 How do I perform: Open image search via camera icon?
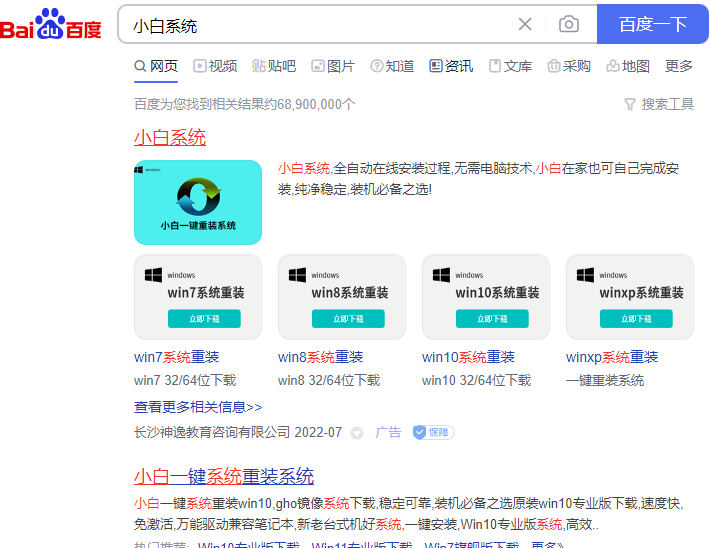point(568,25)
